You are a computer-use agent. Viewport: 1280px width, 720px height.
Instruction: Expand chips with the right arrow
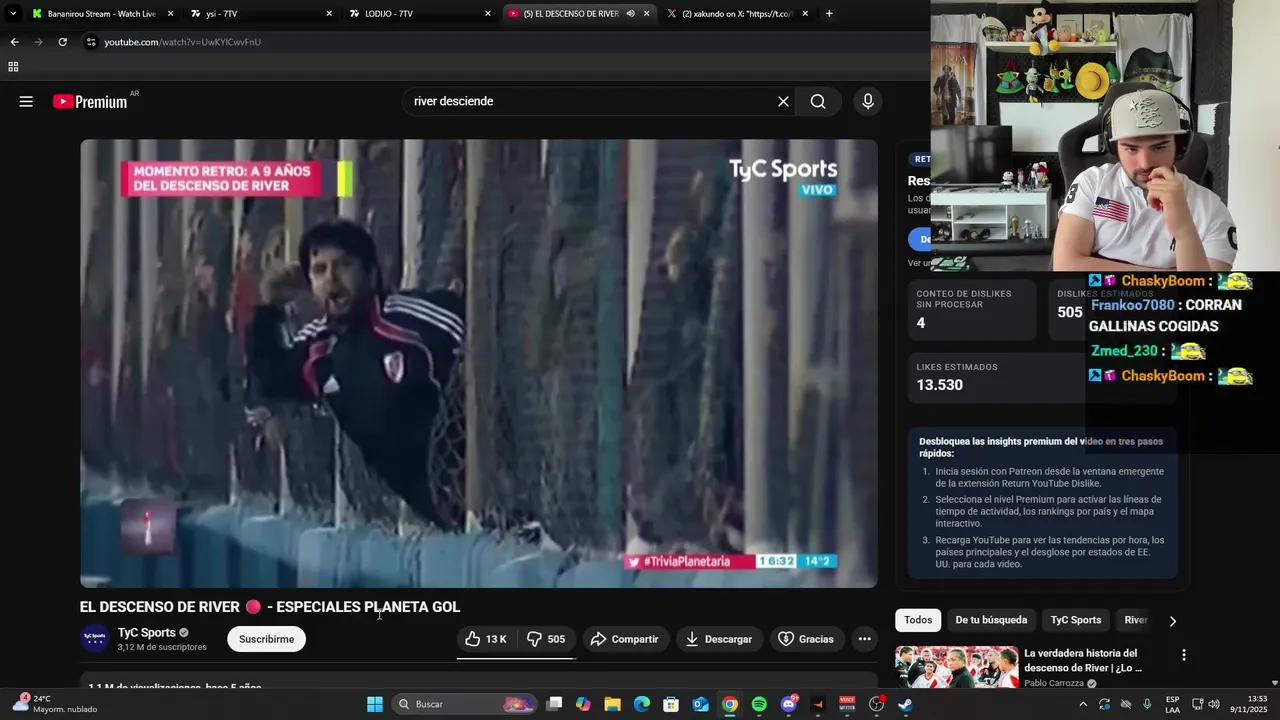pyautogui.click(x=1172, y=621)
